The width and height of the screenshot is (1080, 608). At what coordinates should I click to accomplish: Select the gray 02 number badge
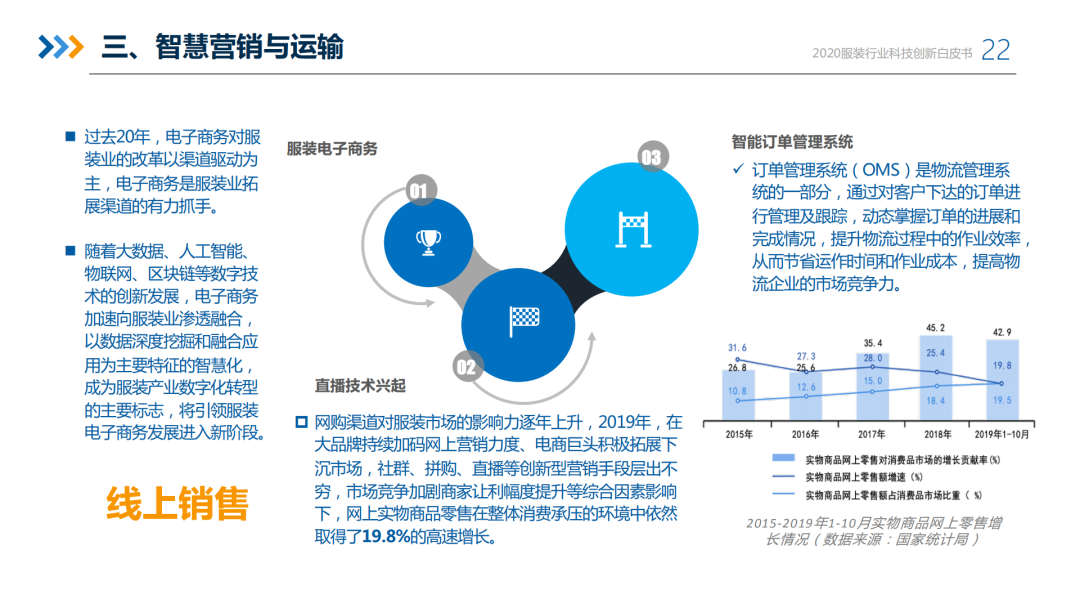[x=467, y=366]
